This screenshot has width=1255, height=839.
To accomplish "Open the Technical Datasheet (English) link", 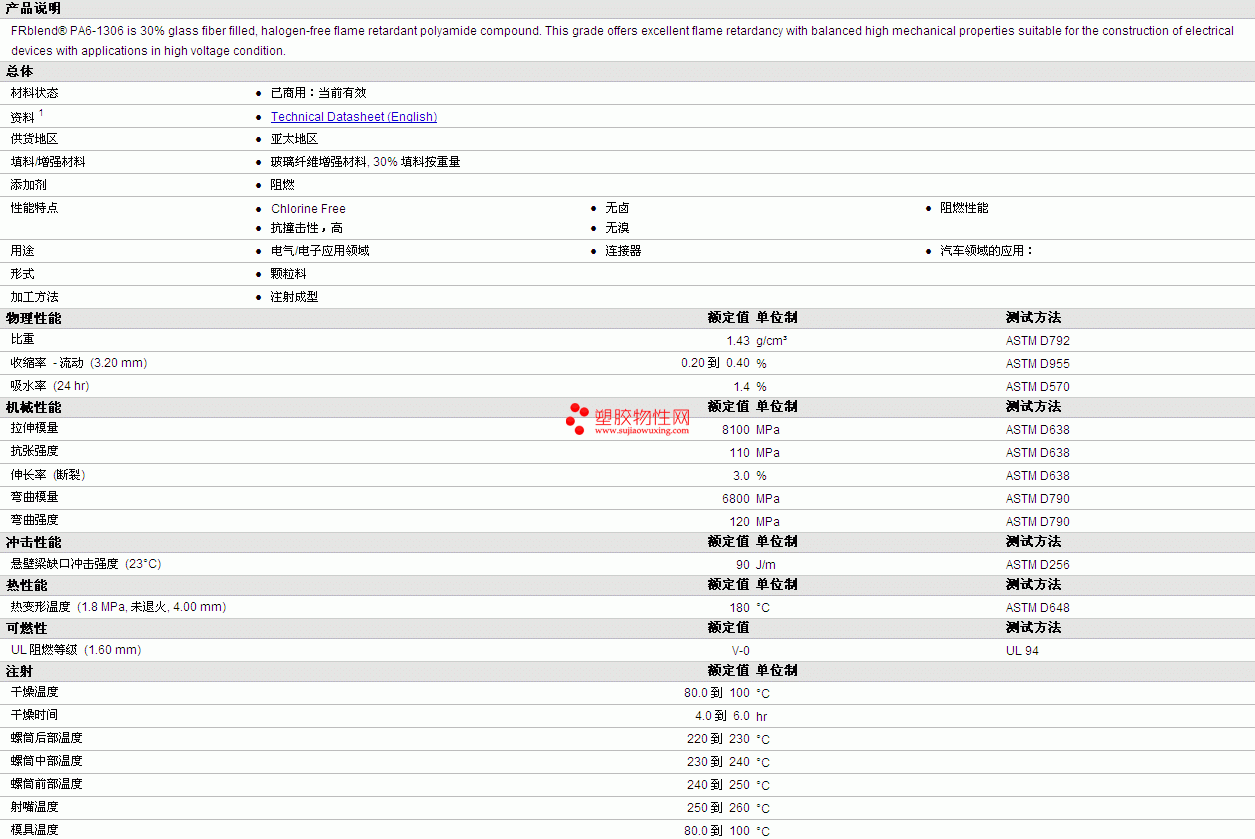I will click(x=354, y=117).
